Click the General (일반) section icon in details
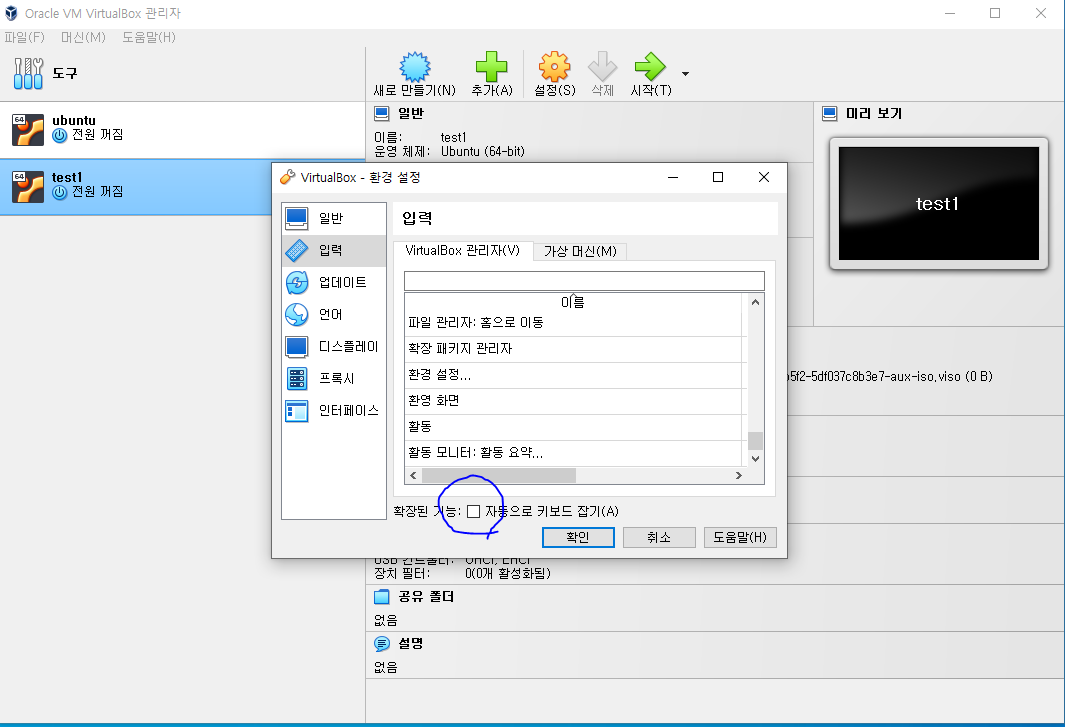 pyautogui.click(x=382, y=113)
